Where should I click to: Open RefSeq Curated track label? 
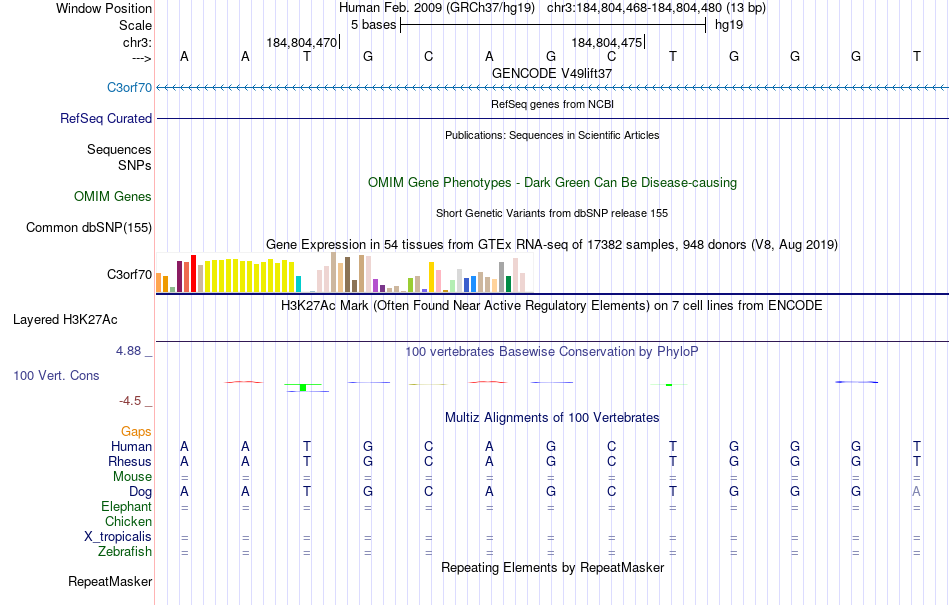105,118
